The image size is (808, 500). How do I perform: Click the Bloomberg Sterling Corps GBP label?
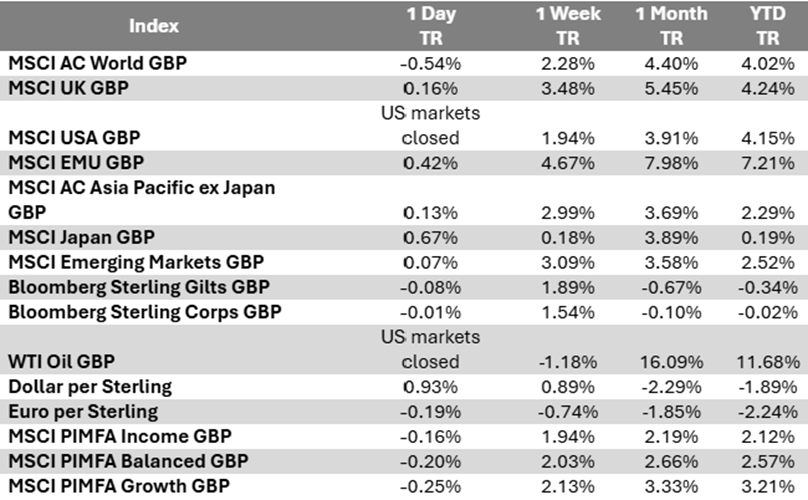(x=146, y=312)
